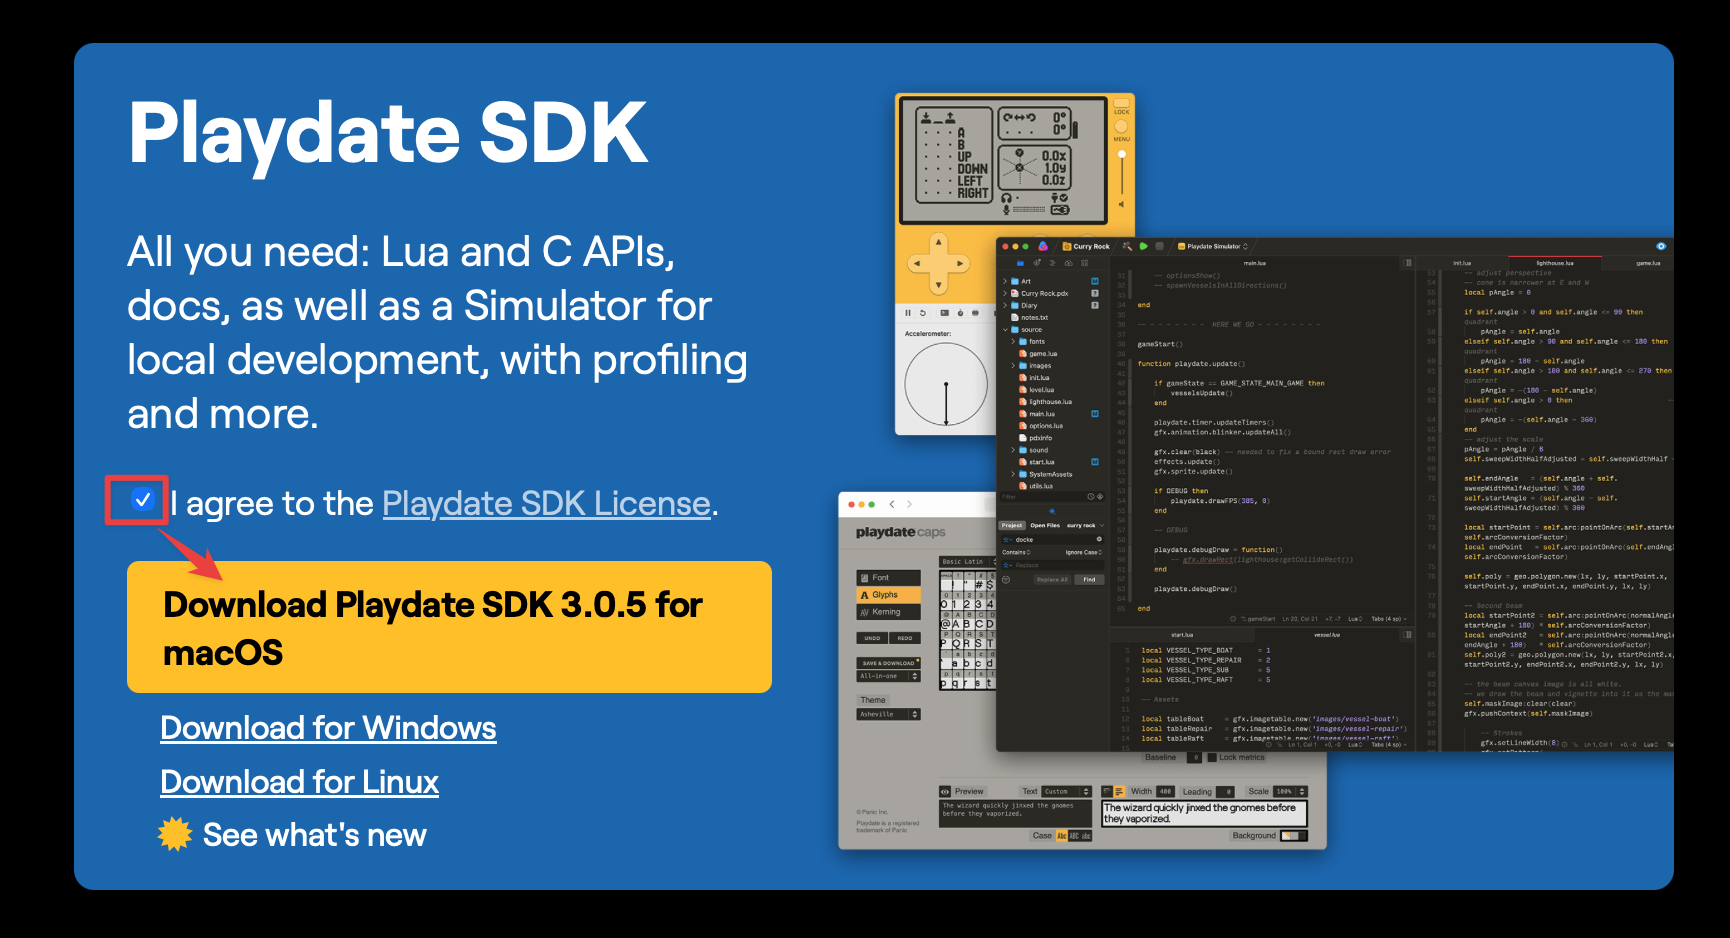
Task: Click the blue eye icon in the editor toolbar
Action: click(x=1661, y=246)
